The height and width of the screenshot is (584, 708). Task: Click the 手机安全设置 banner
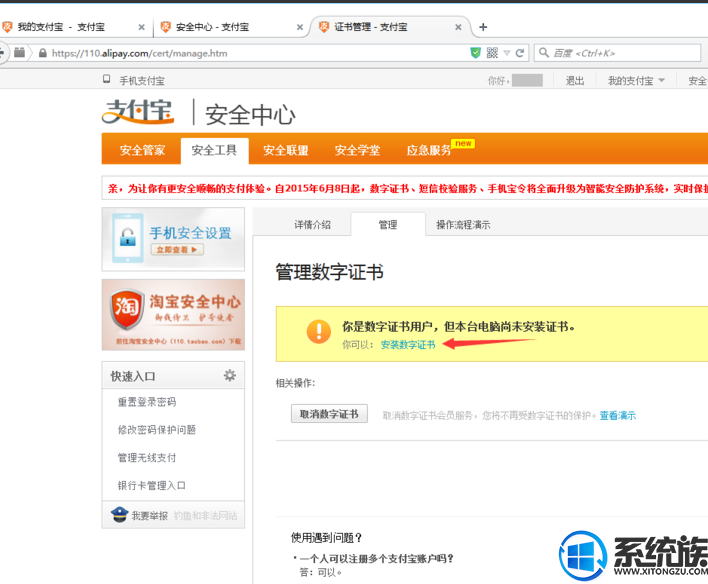click(173, 239)
